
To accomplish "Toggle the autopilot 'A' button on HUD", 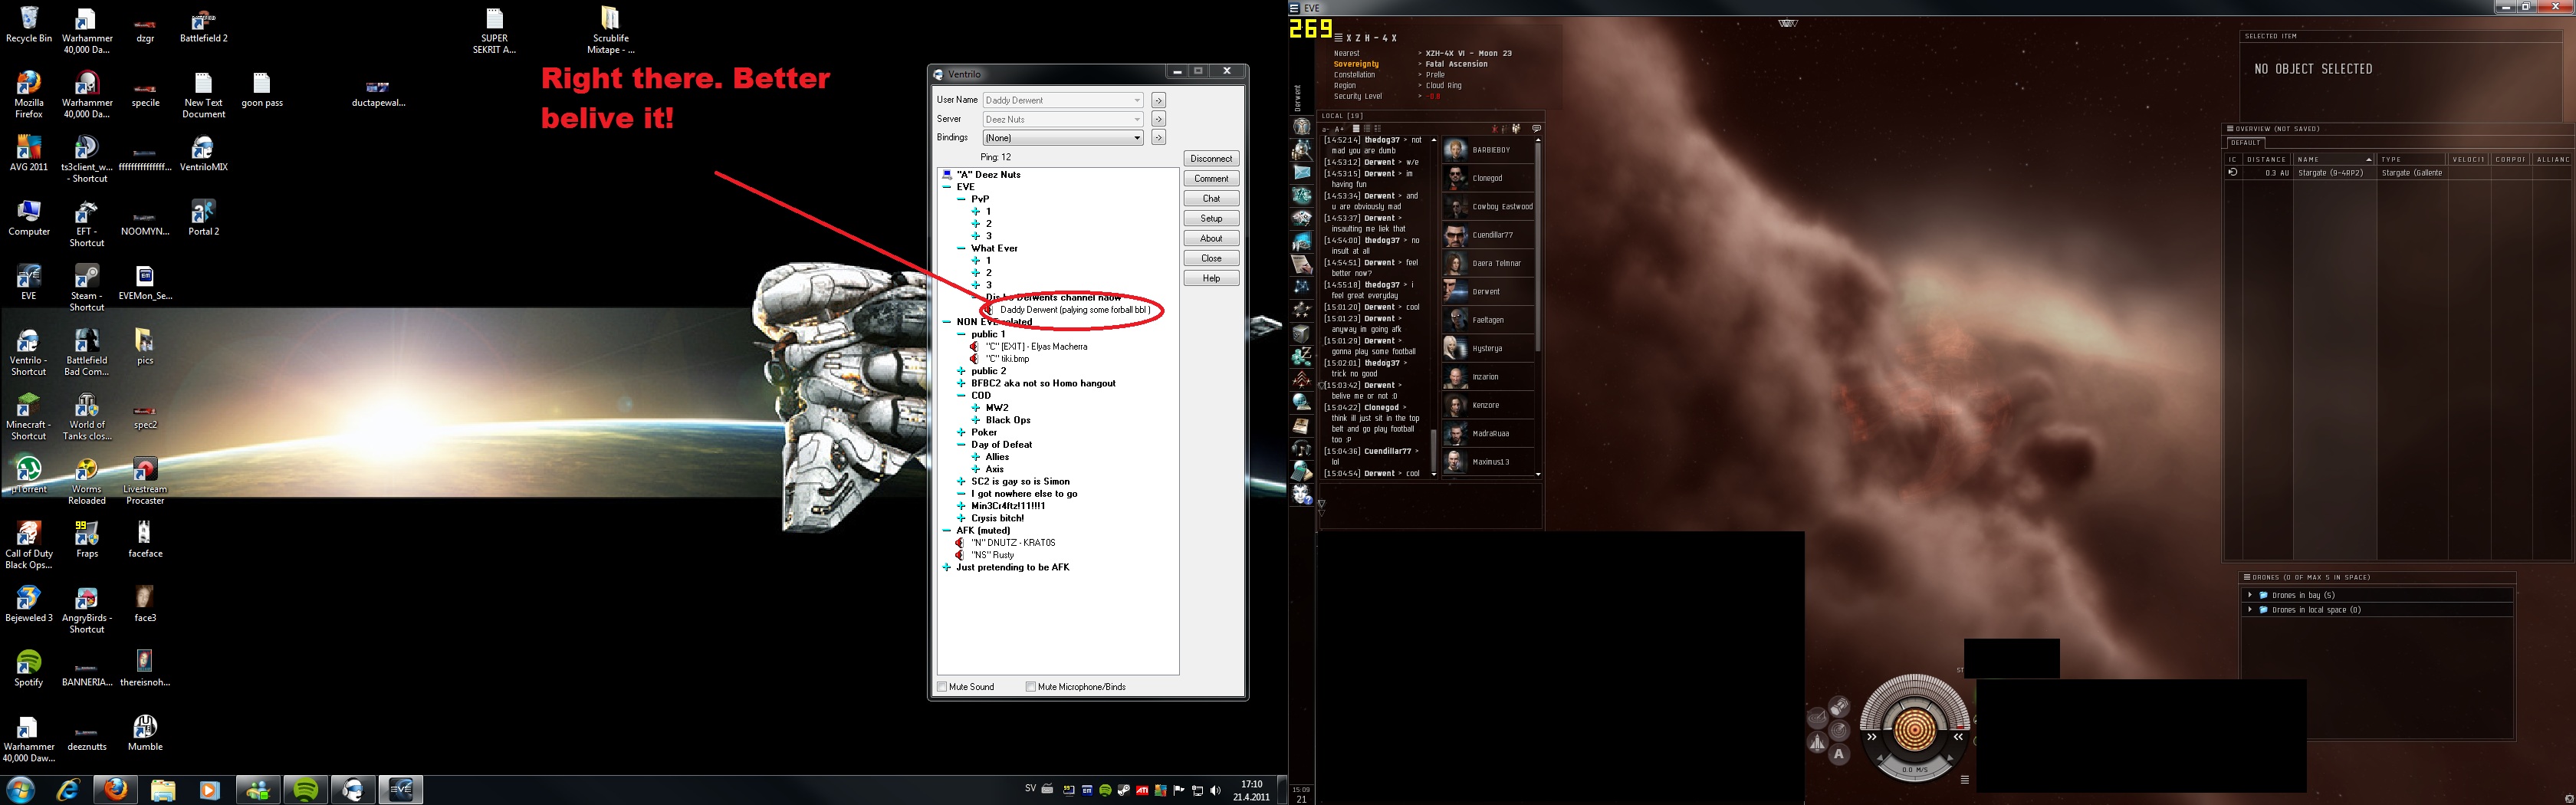I will pos(1839,755).
